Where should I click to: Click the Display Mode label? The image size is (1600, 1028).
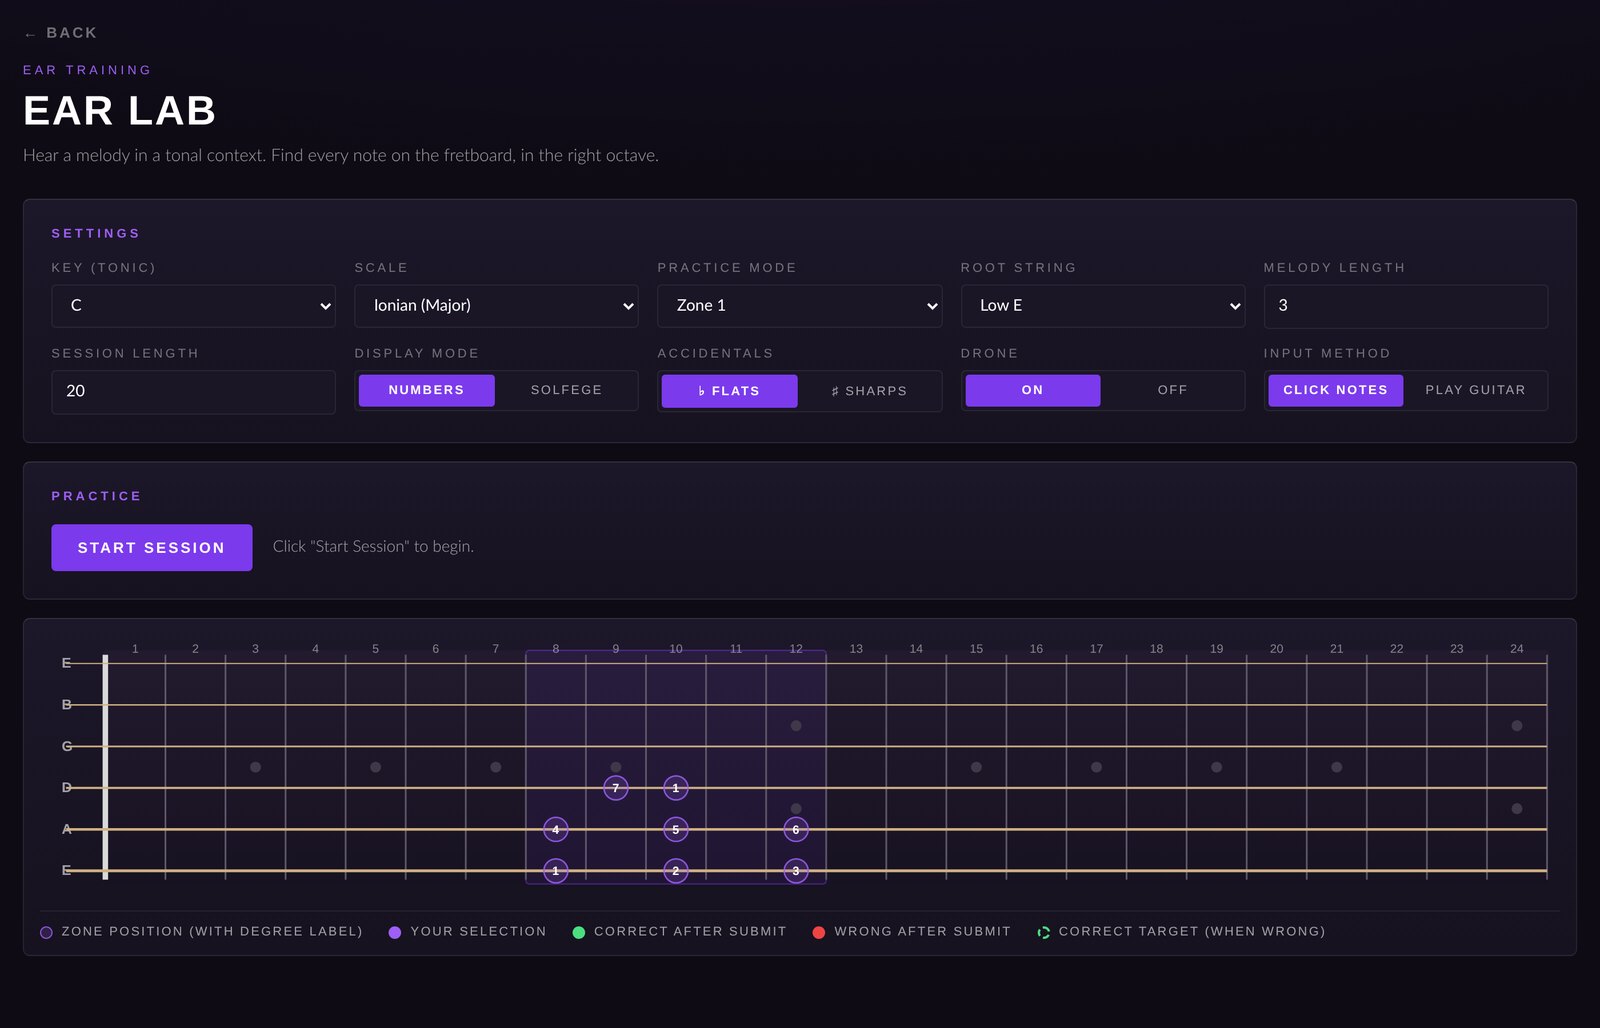pyautogui.click(x=417, y=354)
